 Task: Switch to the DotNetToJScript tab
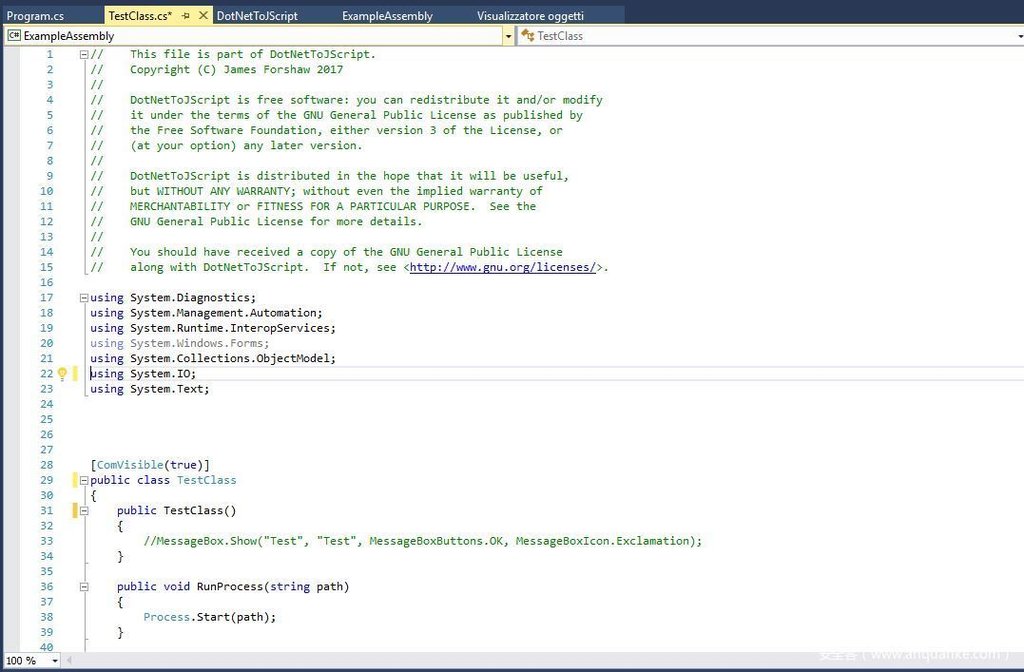257,16
